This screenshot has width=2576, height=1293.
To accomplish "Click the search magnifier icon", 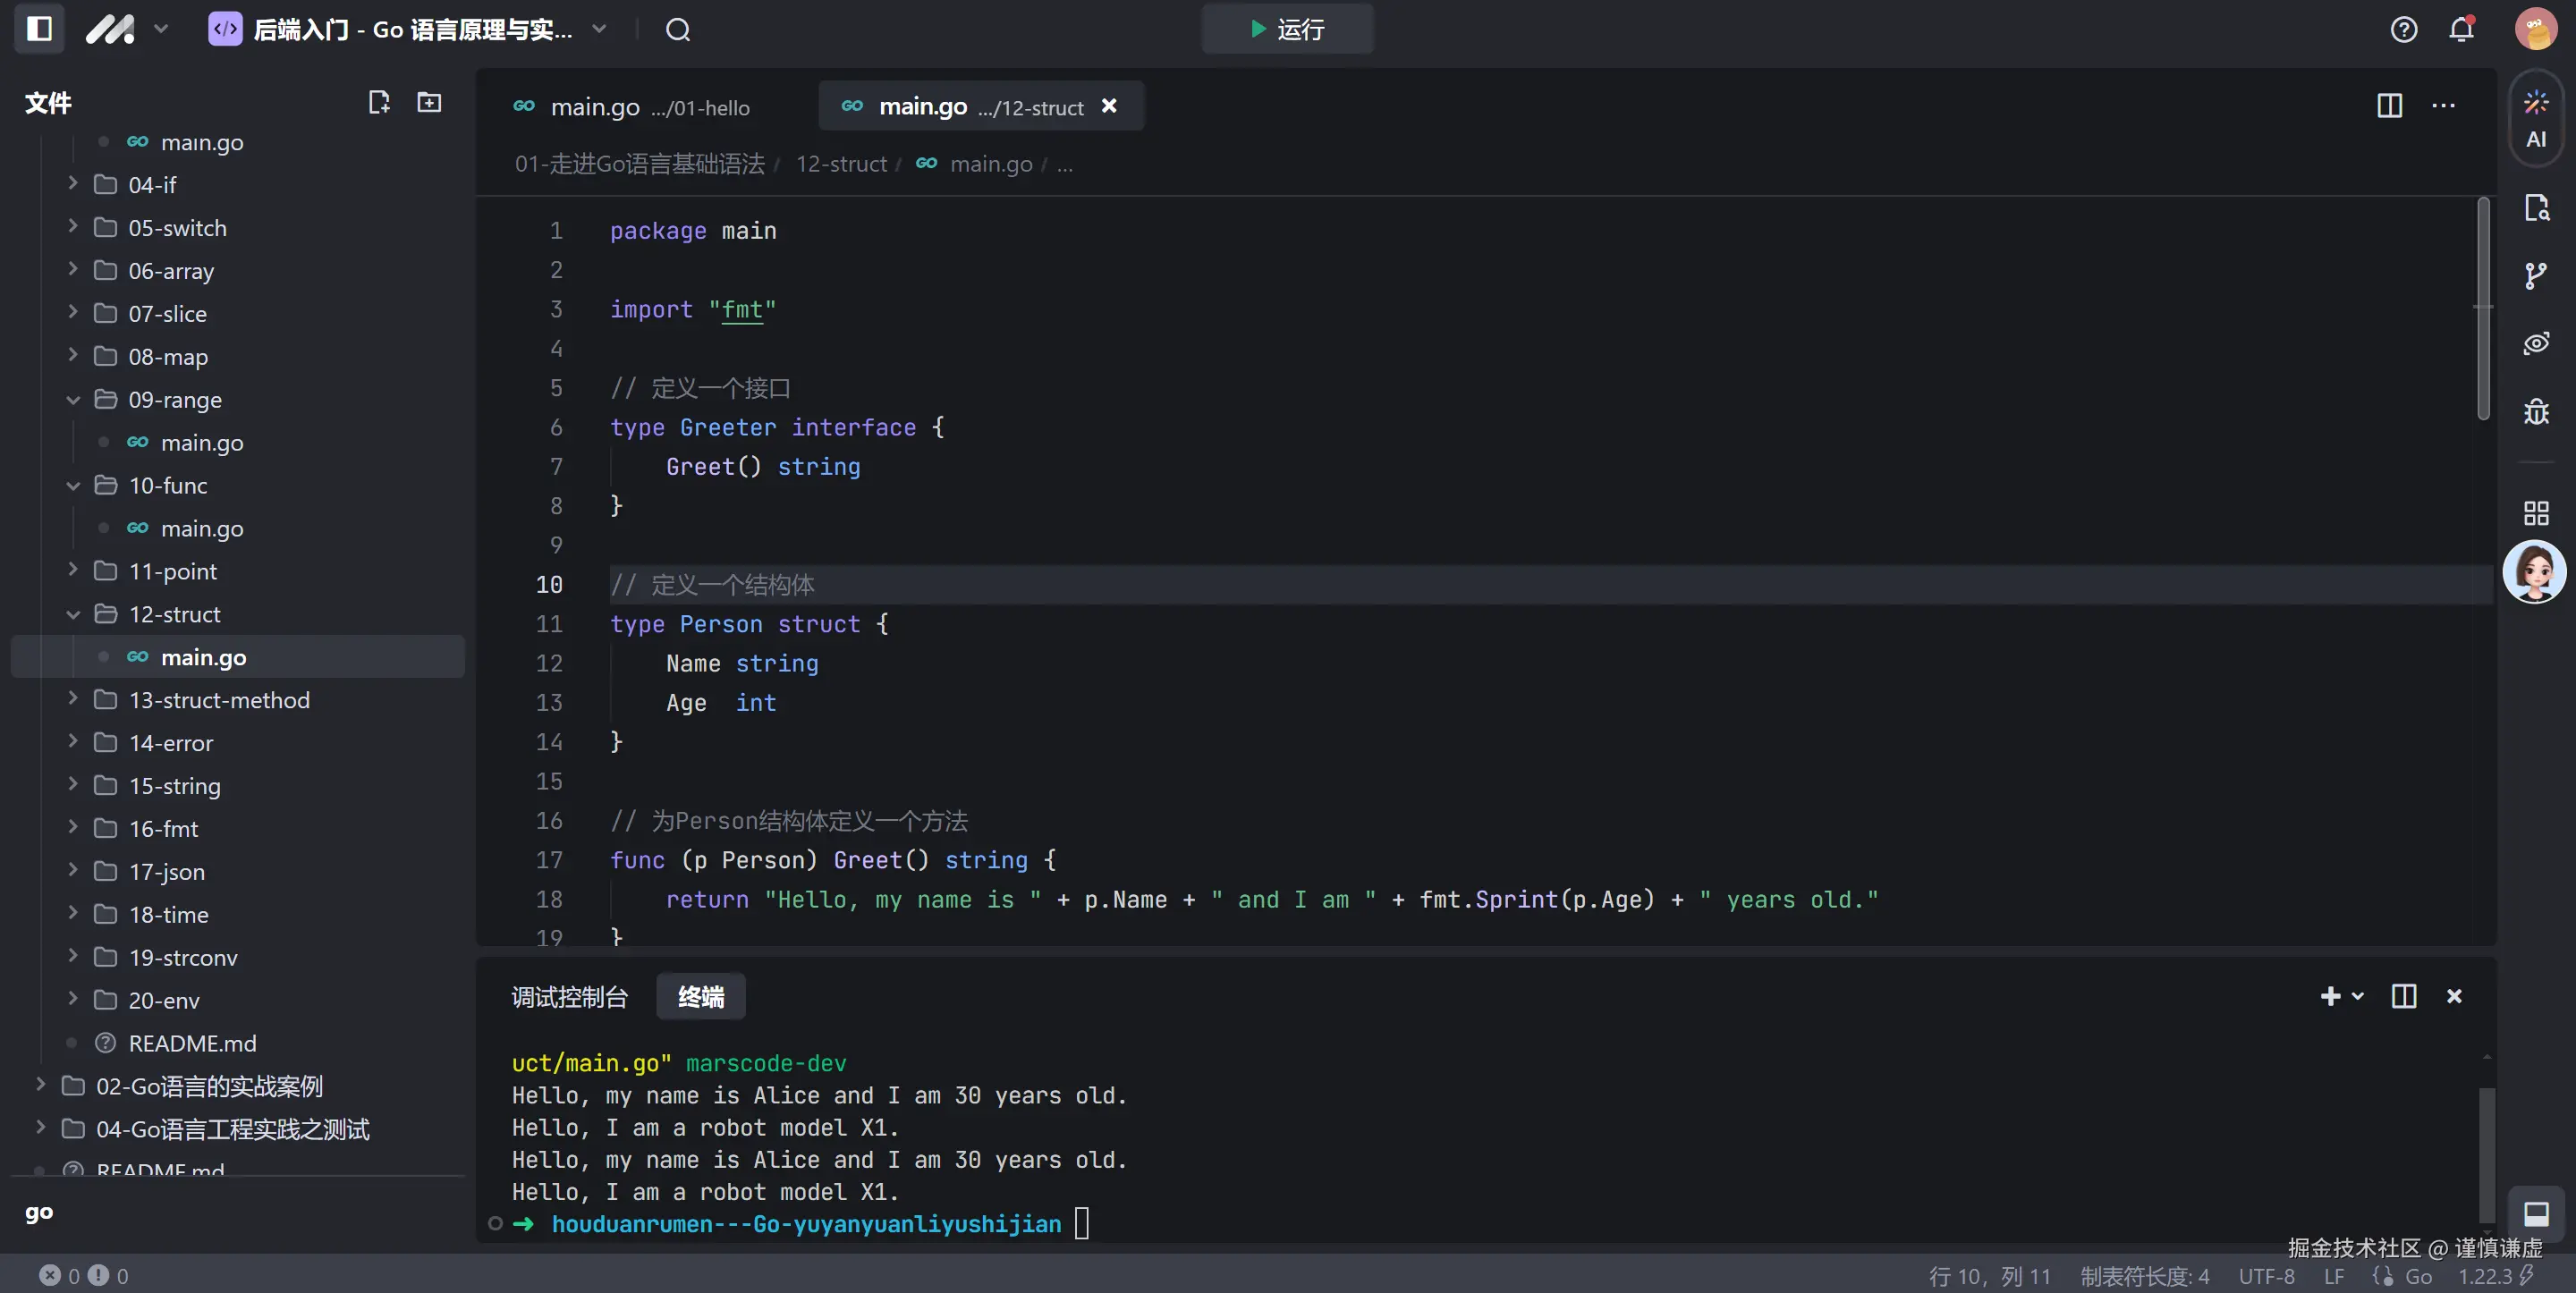I will pyautogui.click(x=678, y=29).
